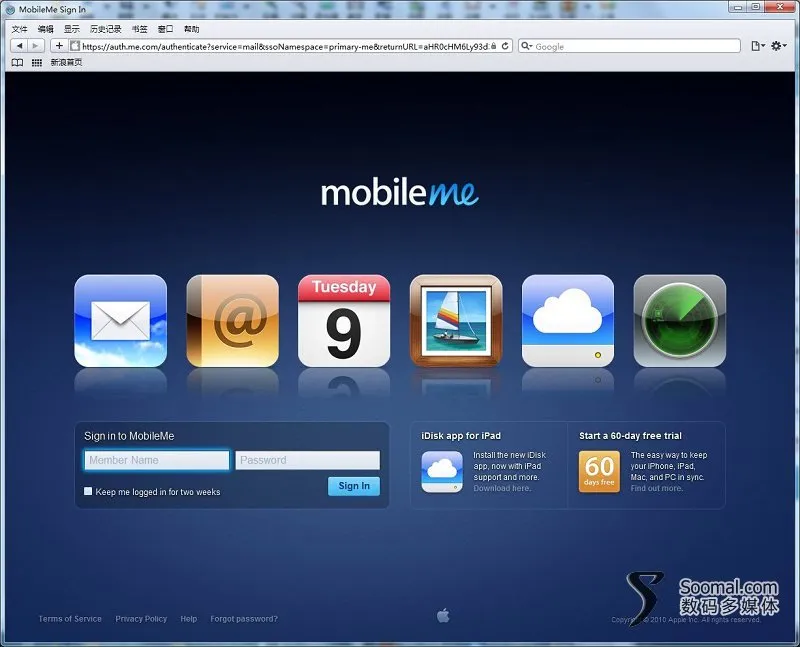Screen dimensions: 800x647
Task: Open the Help footer link
Action: pyautogui.click(x=189, y=618)
